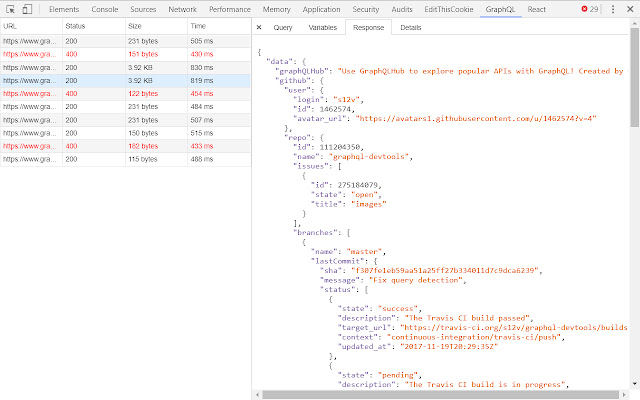Open the Variables tab
The width and height of the screenshot is (640, 400).
point(322,28)
